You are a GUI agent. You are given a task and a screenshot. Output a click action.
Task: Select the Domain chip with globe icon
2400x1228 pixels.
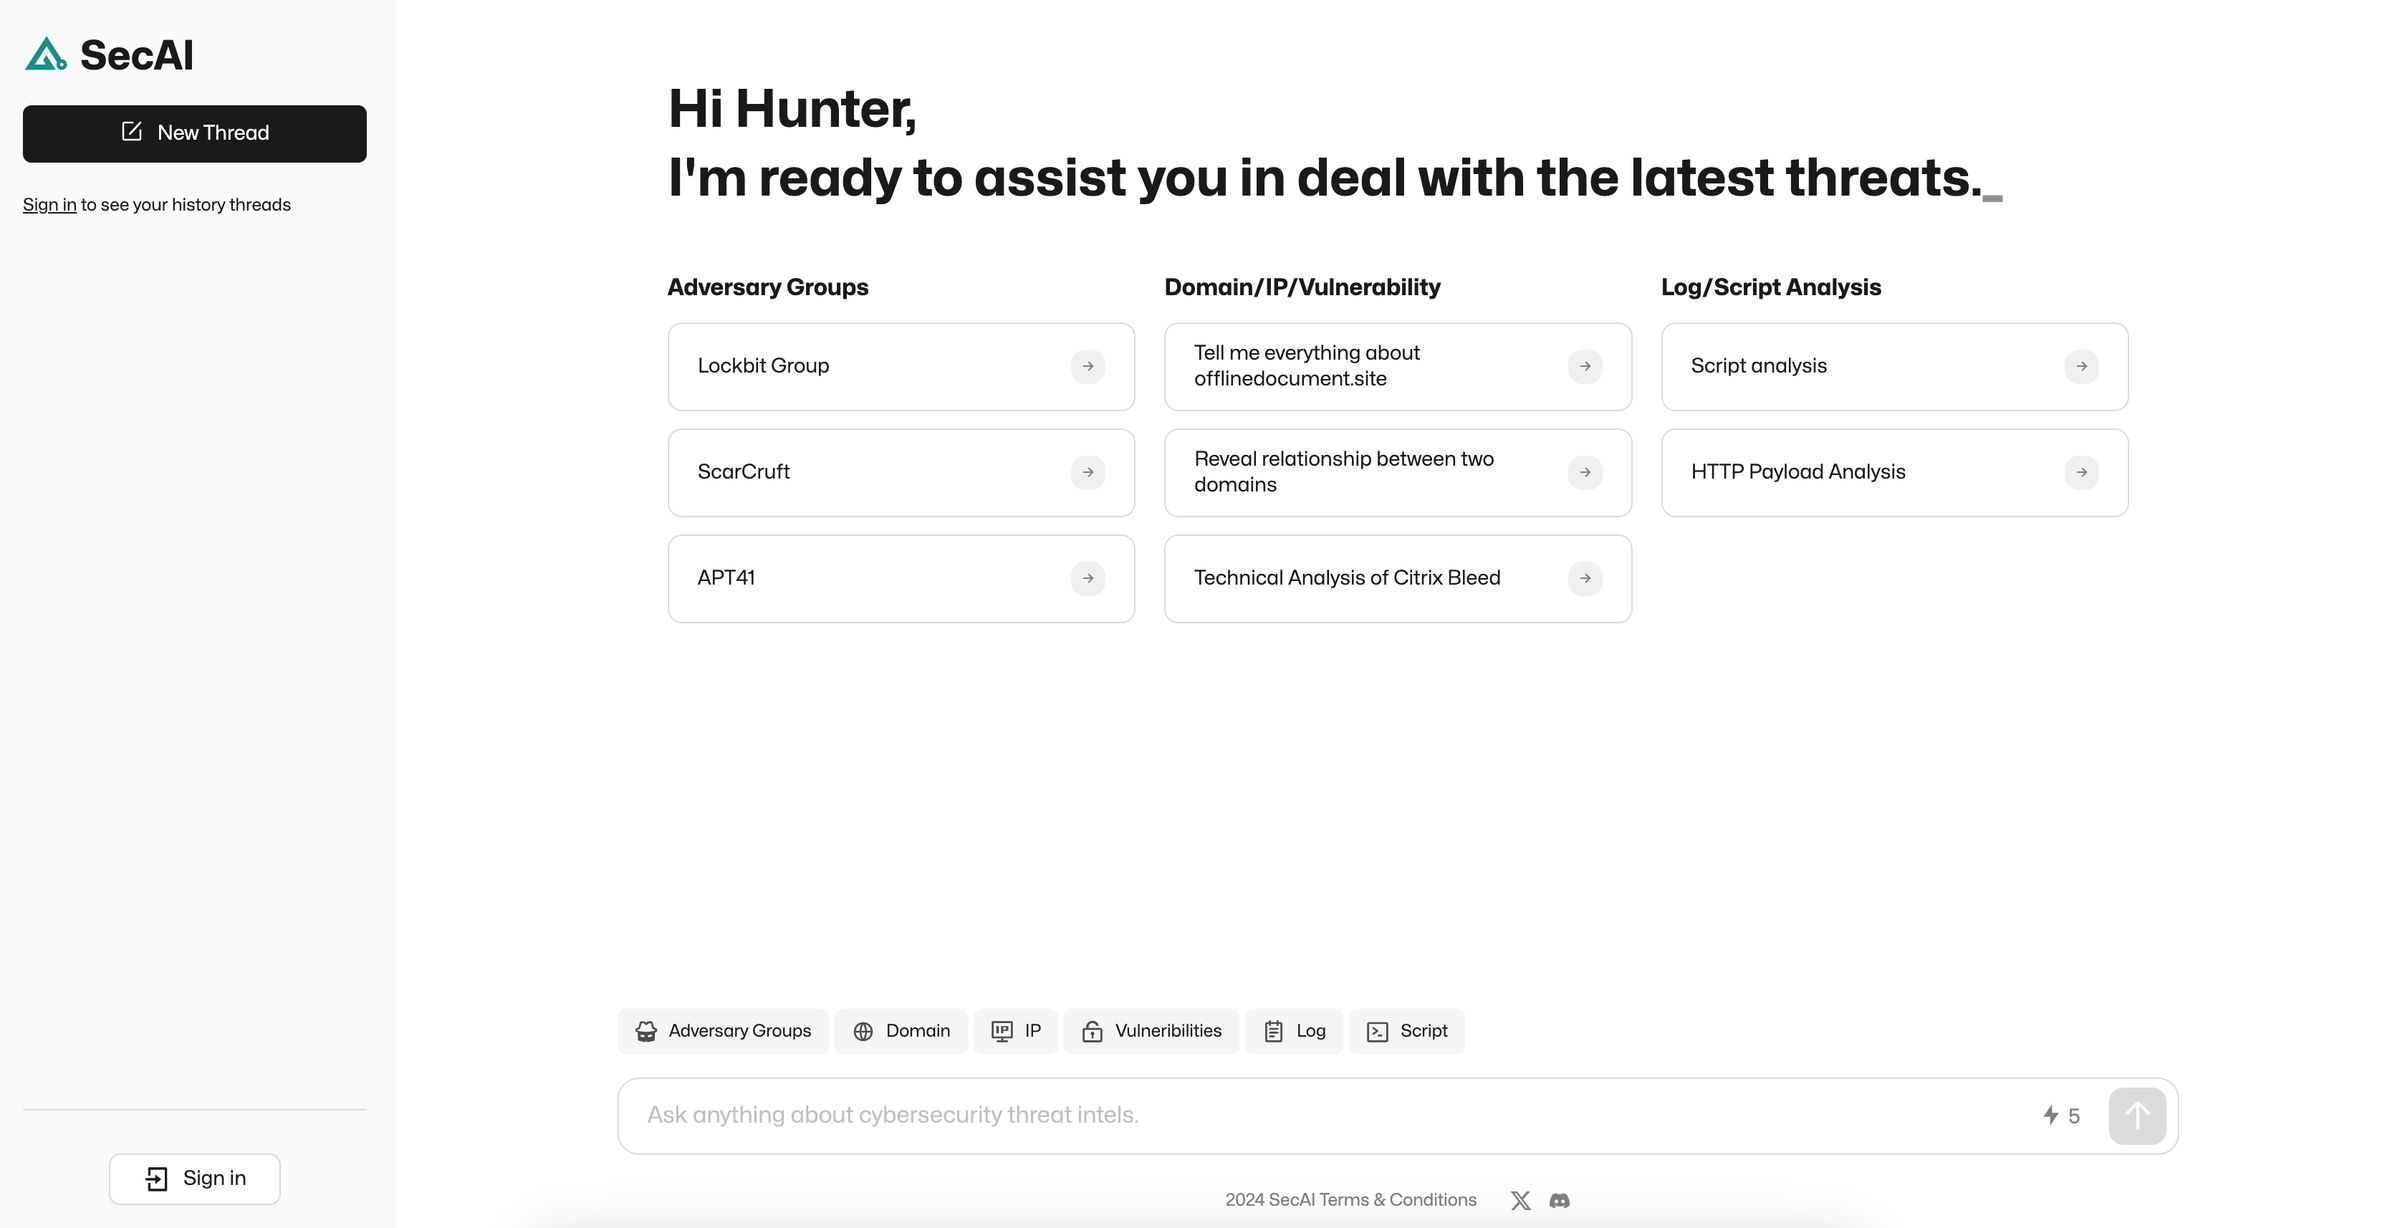pos(901,1031)
